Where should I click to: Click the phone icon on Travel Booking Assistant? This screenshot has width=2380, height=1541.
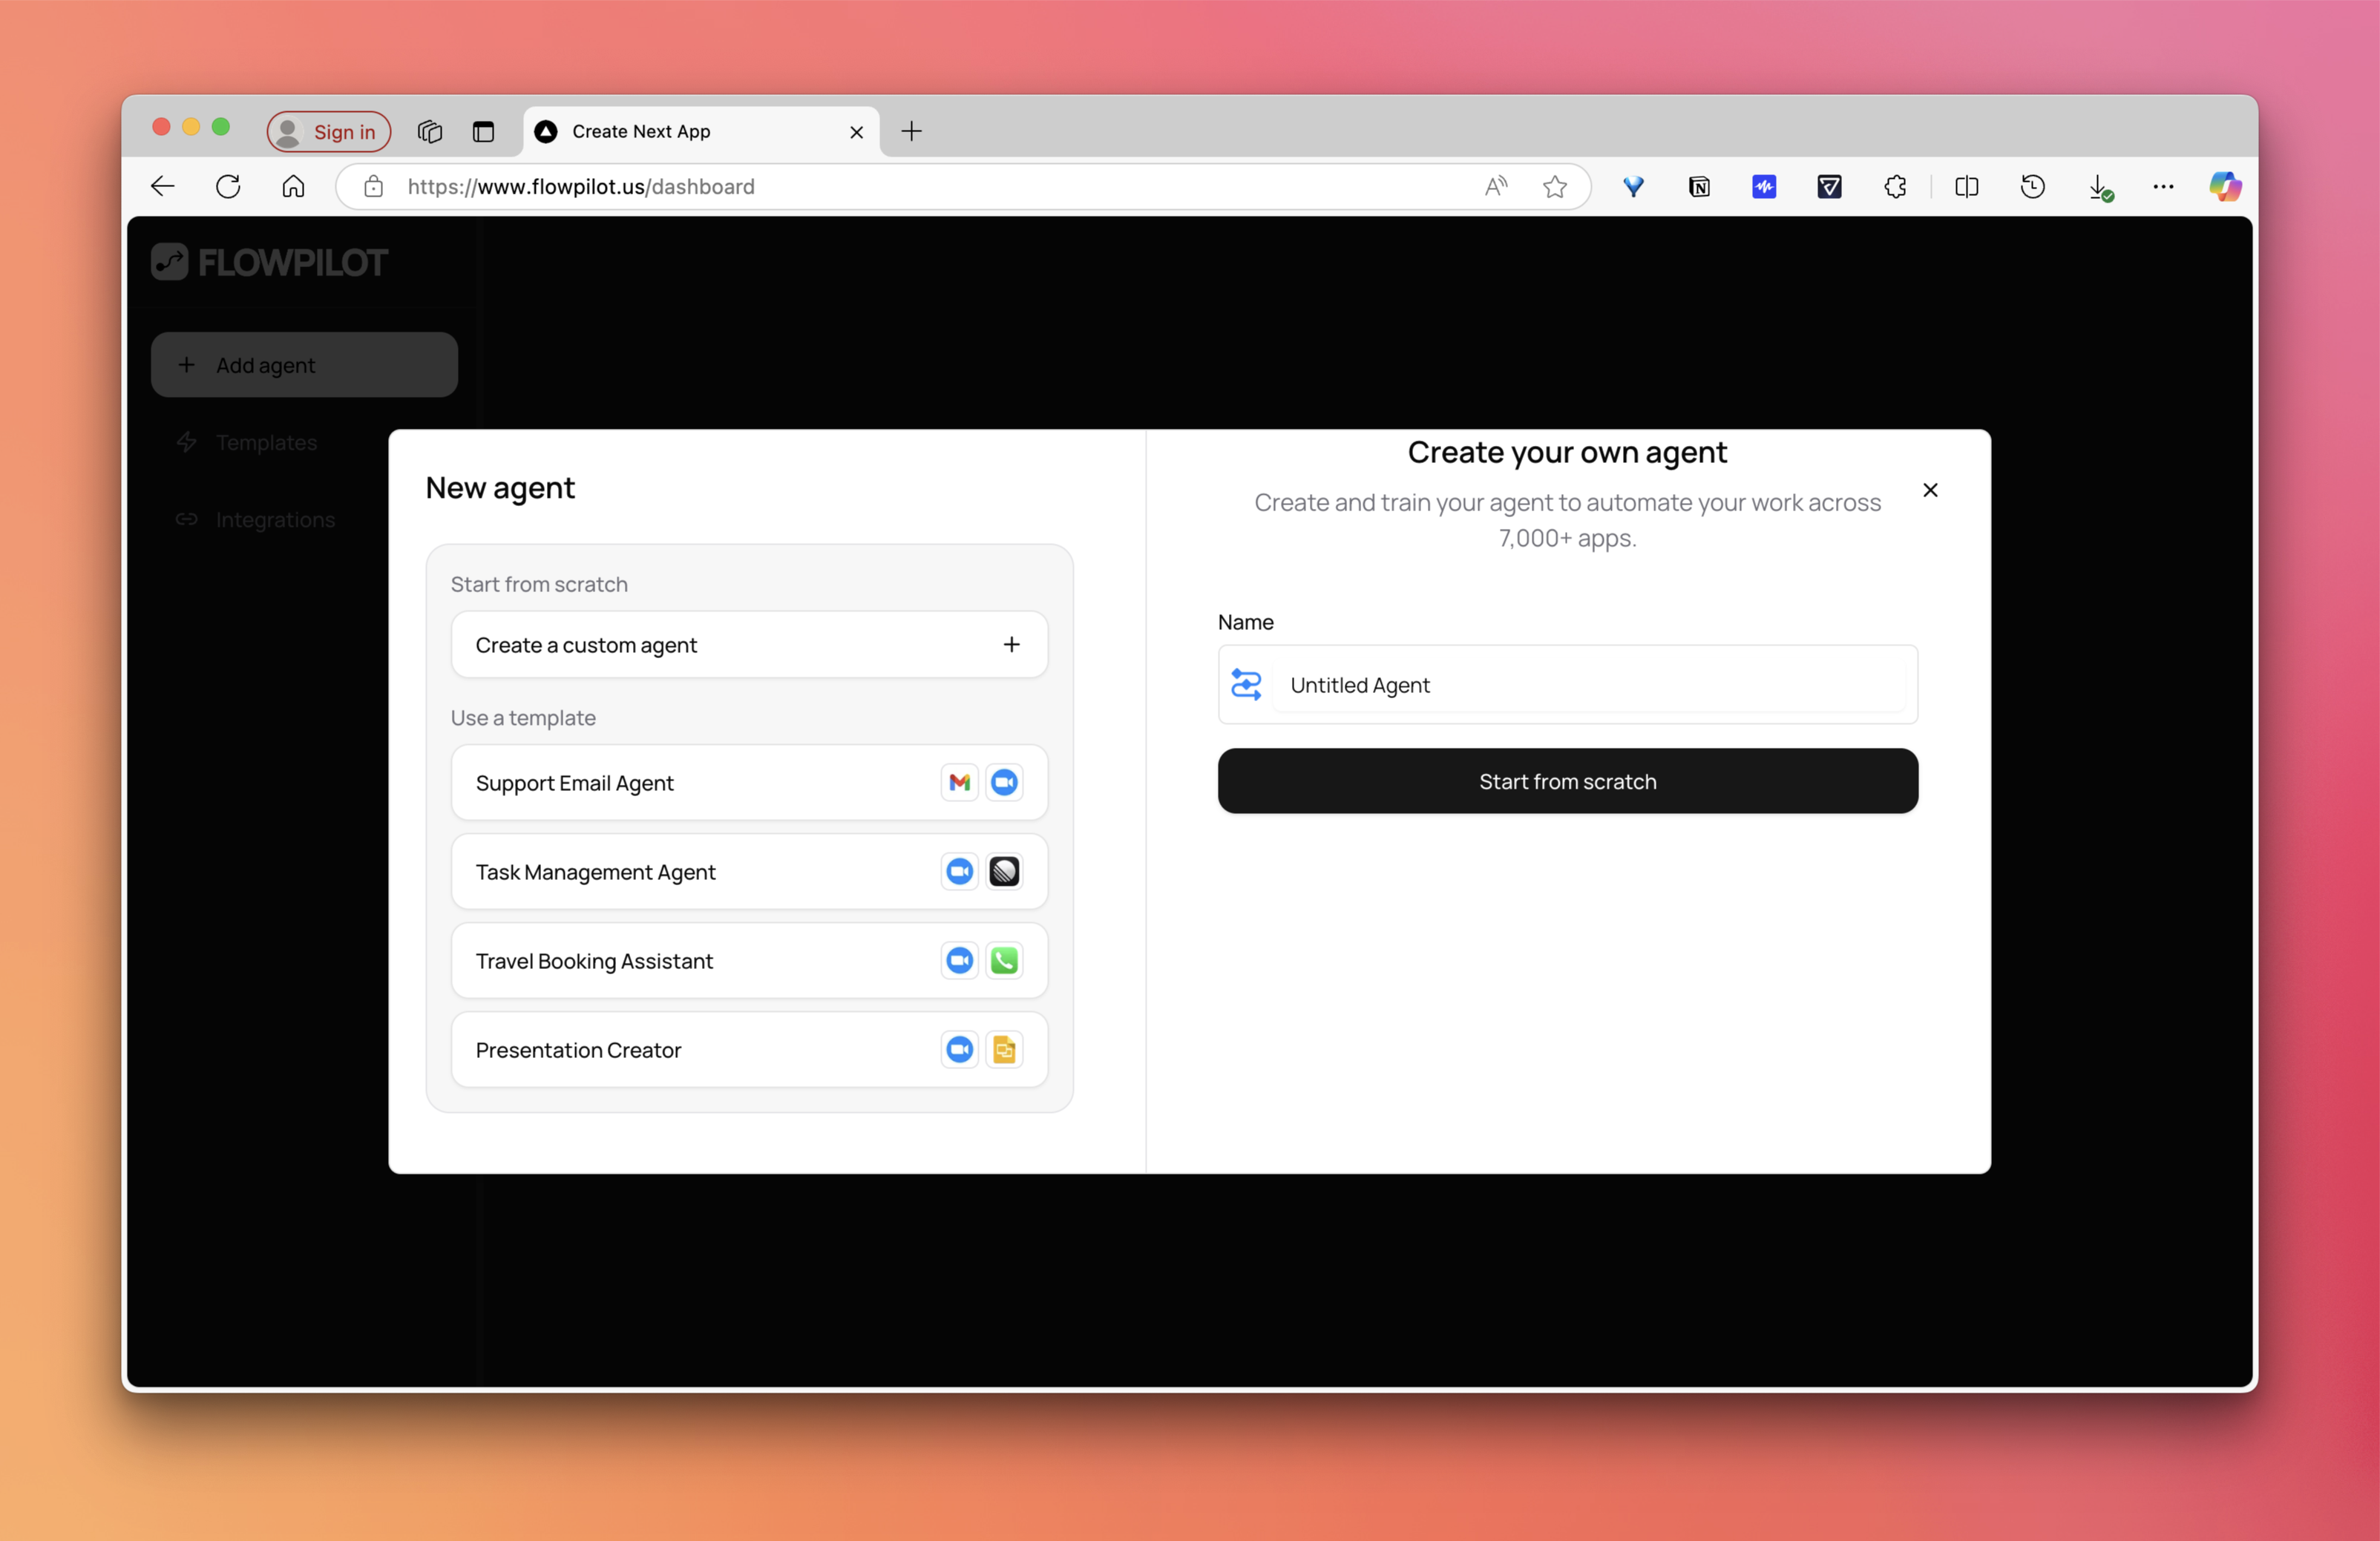point(1004,961)
